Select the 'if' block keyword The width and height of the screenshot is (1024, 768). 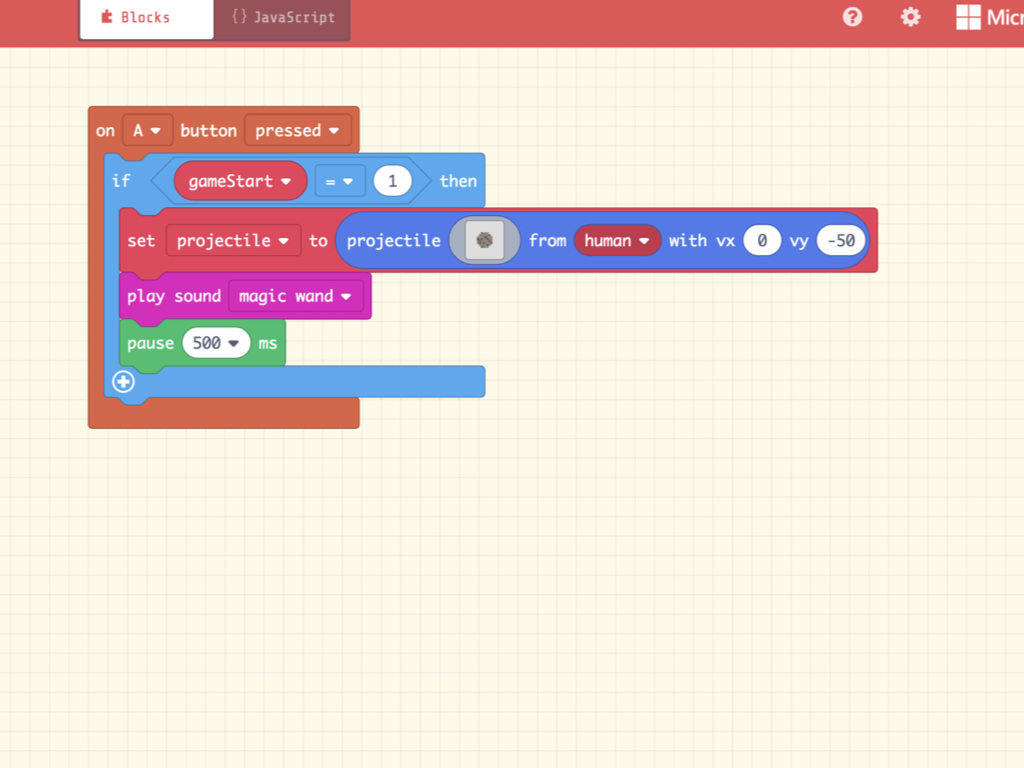pos(121,181)
